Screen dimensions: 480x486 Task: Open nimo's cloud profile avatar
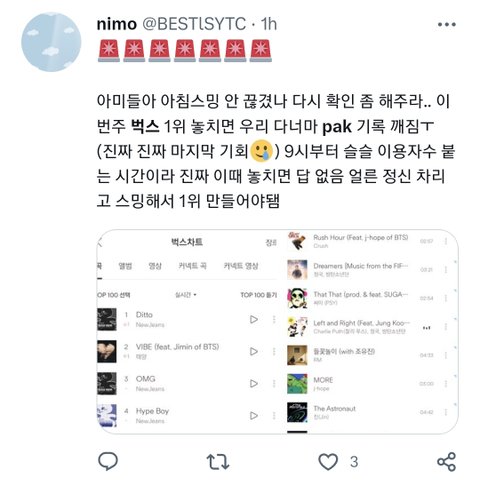[x=51, y=42]
